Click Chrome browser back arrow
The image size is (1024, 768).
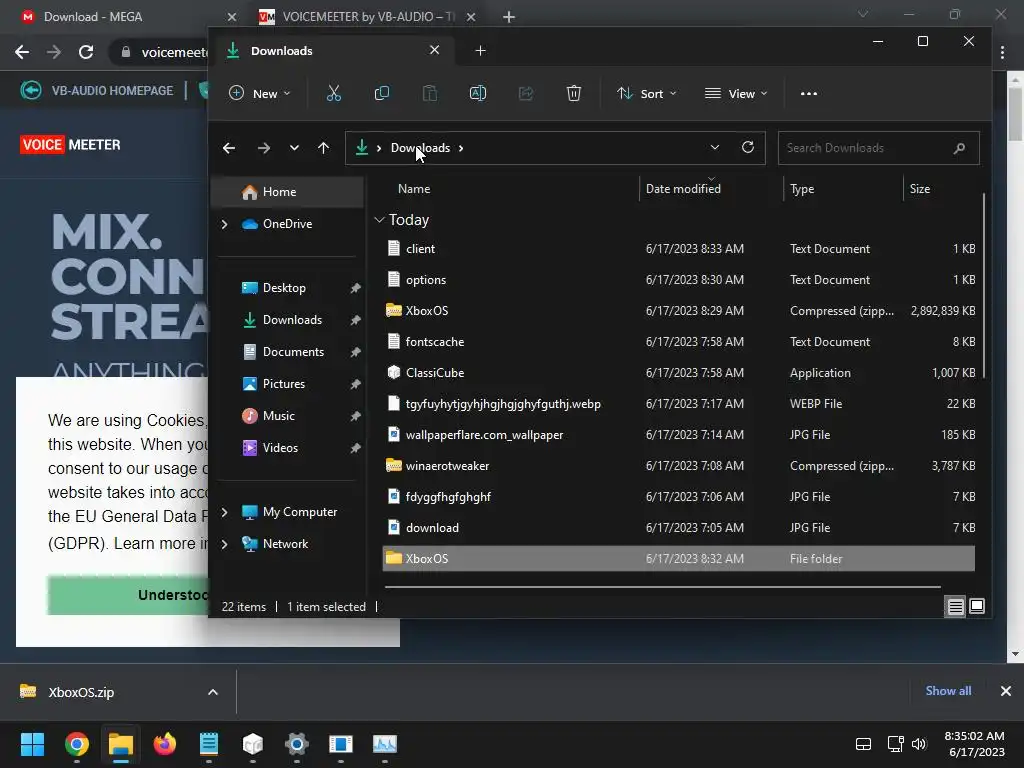(x=22, y=52)
